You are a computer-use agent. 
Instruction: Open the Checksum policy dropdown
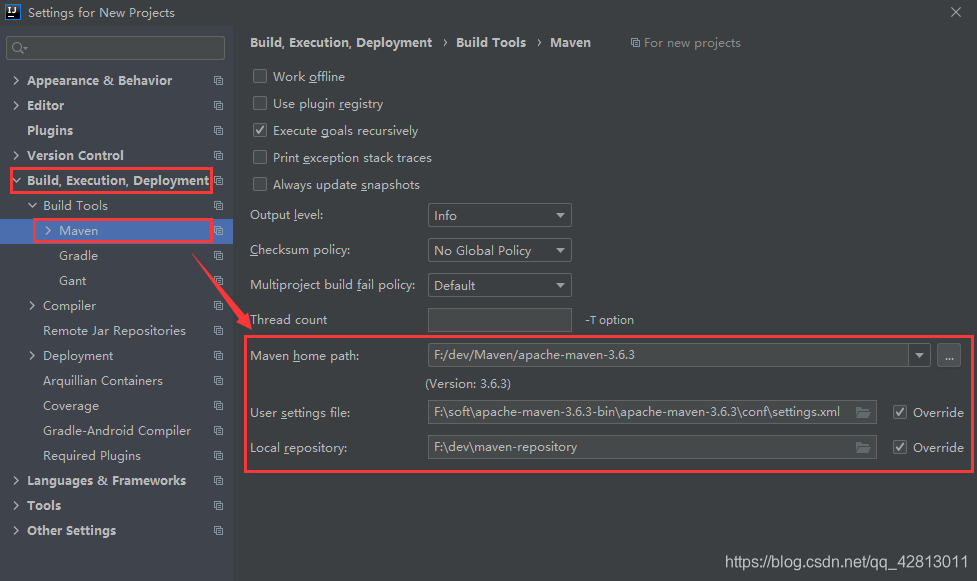coord(499,249)
